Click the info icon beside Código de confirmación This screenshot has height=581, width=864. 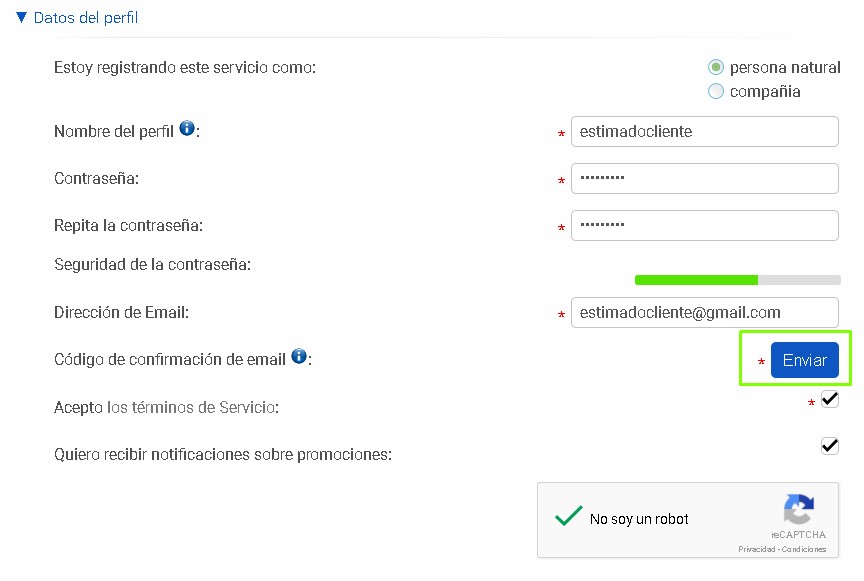coord(299,356)
